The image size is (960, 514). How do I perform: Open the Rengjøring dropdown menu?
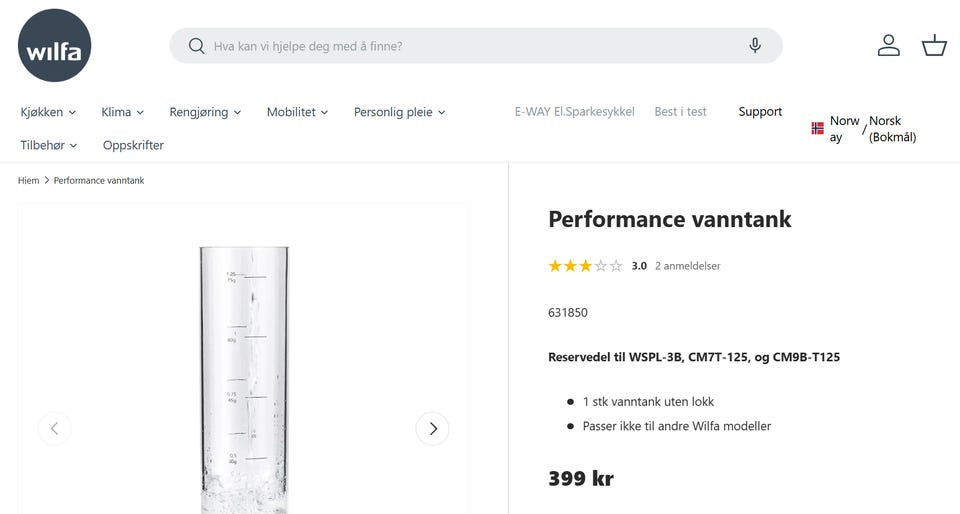(x=205, y=112)
